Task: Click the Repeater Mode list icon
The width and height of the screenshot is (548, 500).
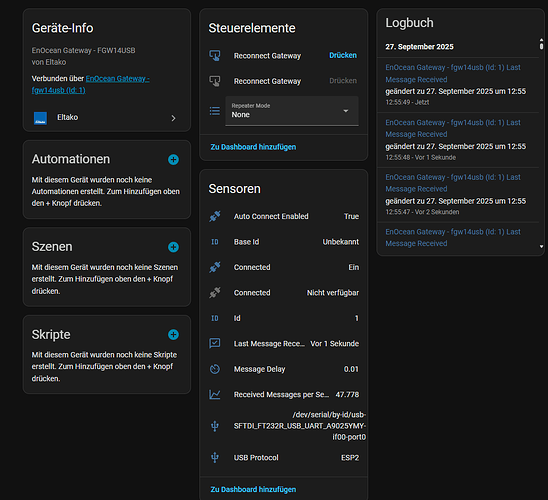Action: [215, 111]
